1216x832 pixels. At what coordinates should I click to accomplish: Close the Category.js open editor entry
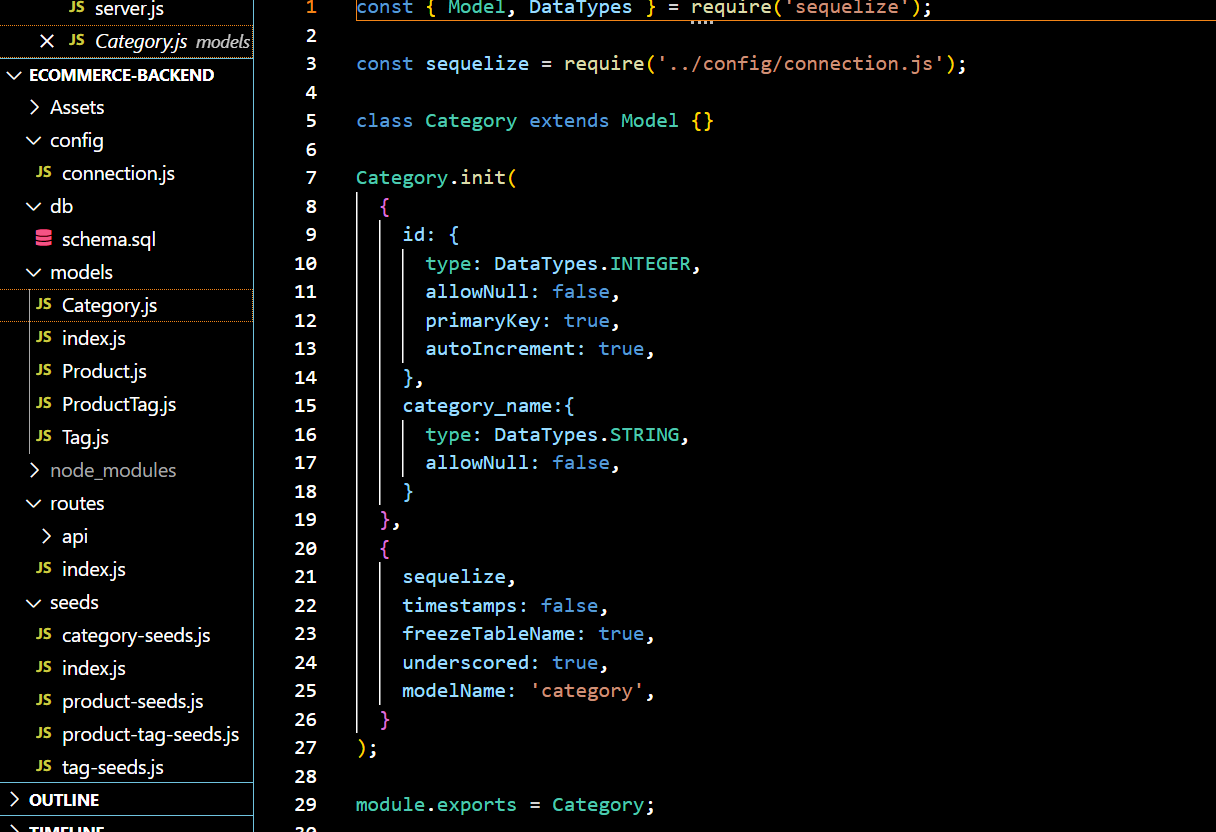[x=46, y=41]
